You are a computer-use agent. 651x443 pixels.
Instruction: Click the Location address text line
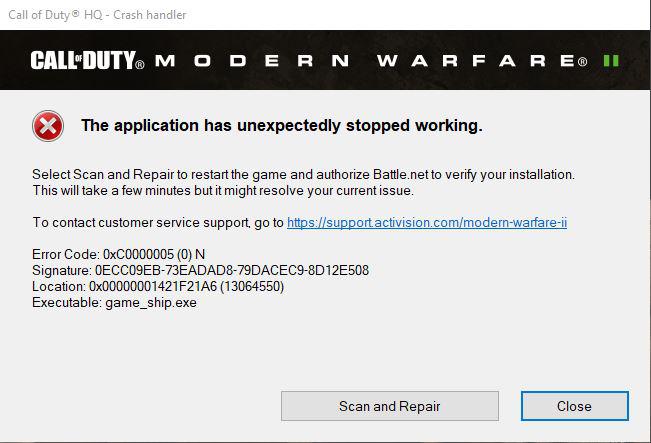pyautogui.click(x=158, y=286)
